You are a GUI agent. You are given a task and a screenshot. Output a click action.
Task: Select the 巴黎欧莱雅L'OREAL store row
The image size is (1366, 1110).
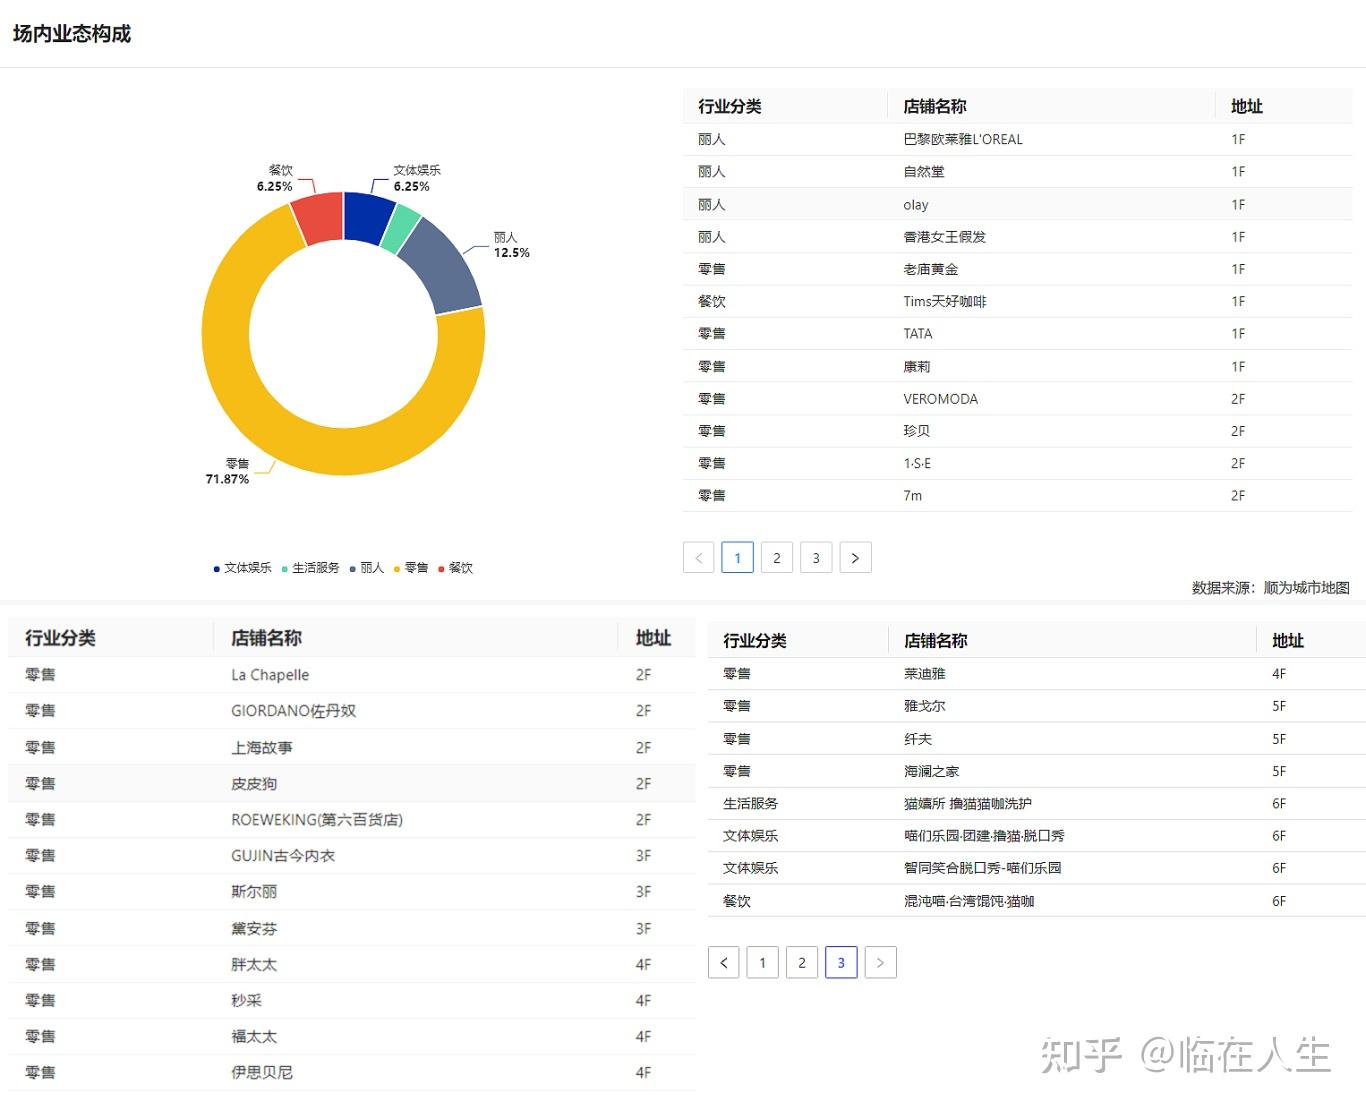(x=1017, y=139)
